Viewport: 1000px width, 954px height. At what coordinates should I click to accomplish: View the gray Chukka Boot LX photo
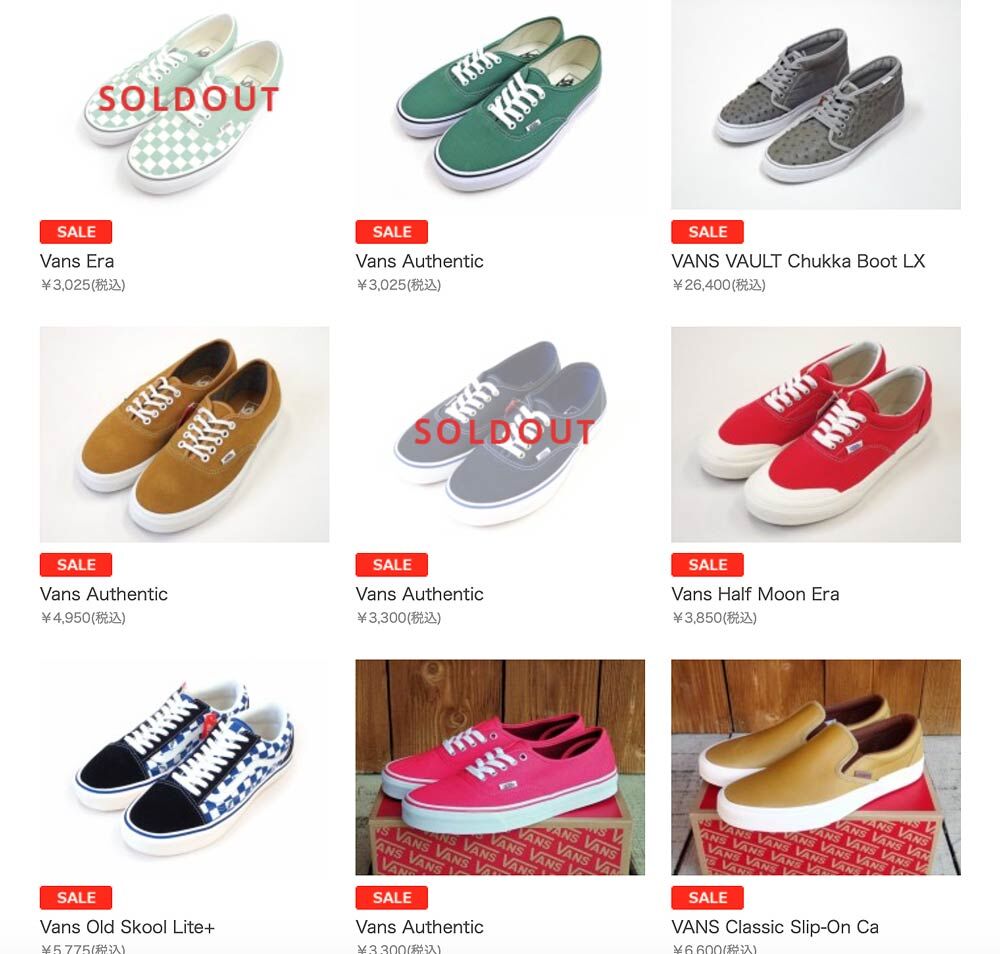[x=816, y=105]
